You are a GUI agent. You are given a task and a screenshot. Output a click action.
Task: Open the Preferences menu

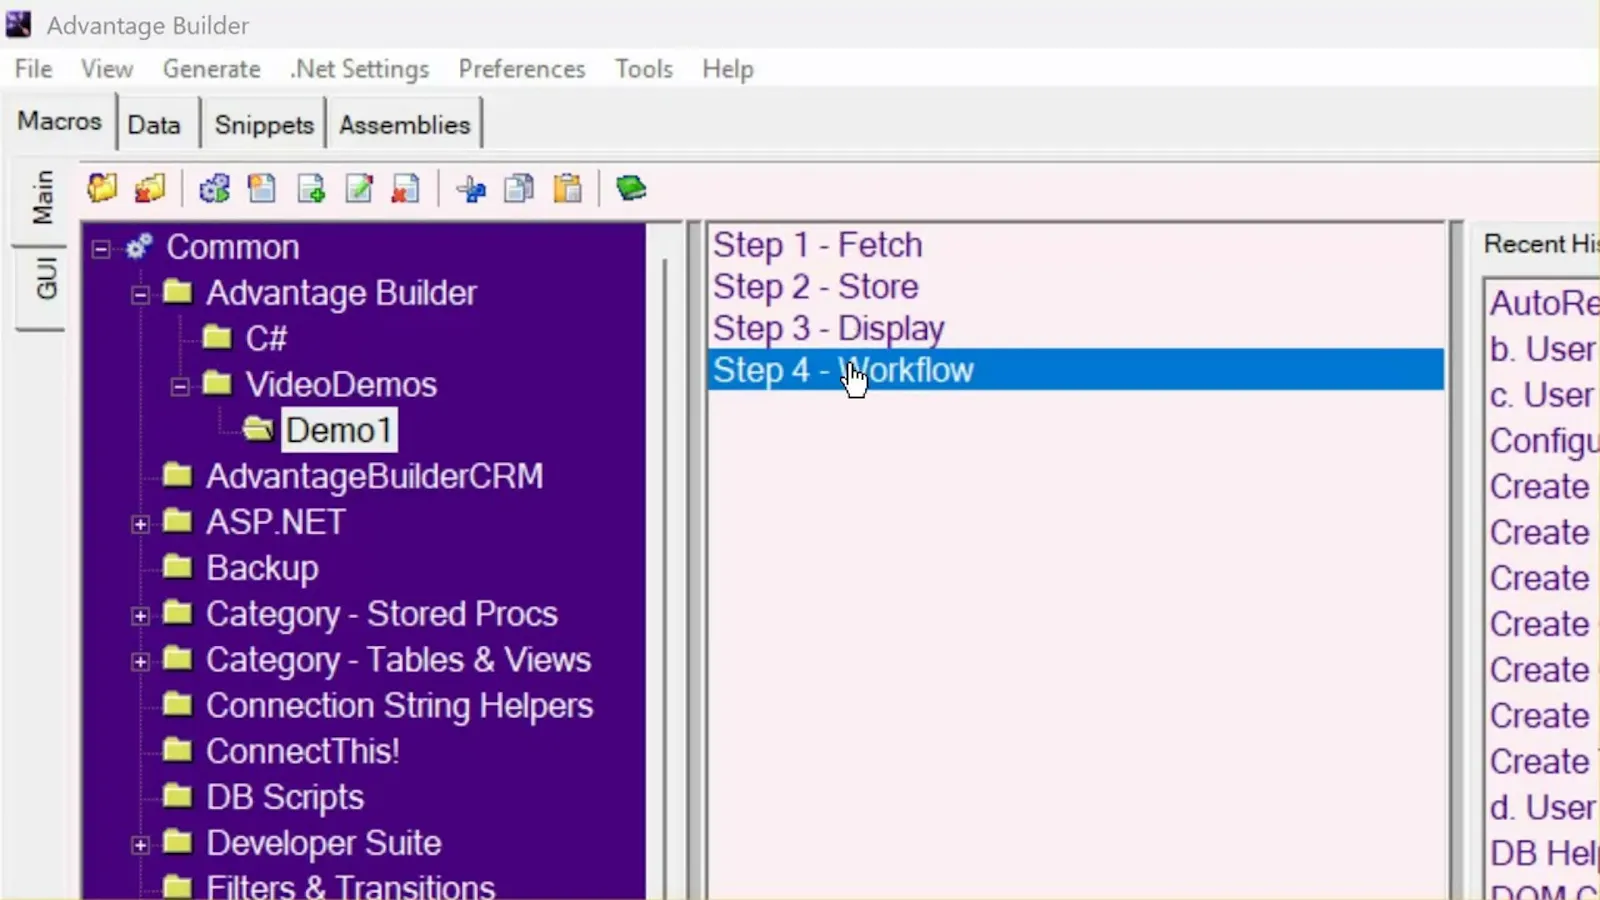pos(521,69)
